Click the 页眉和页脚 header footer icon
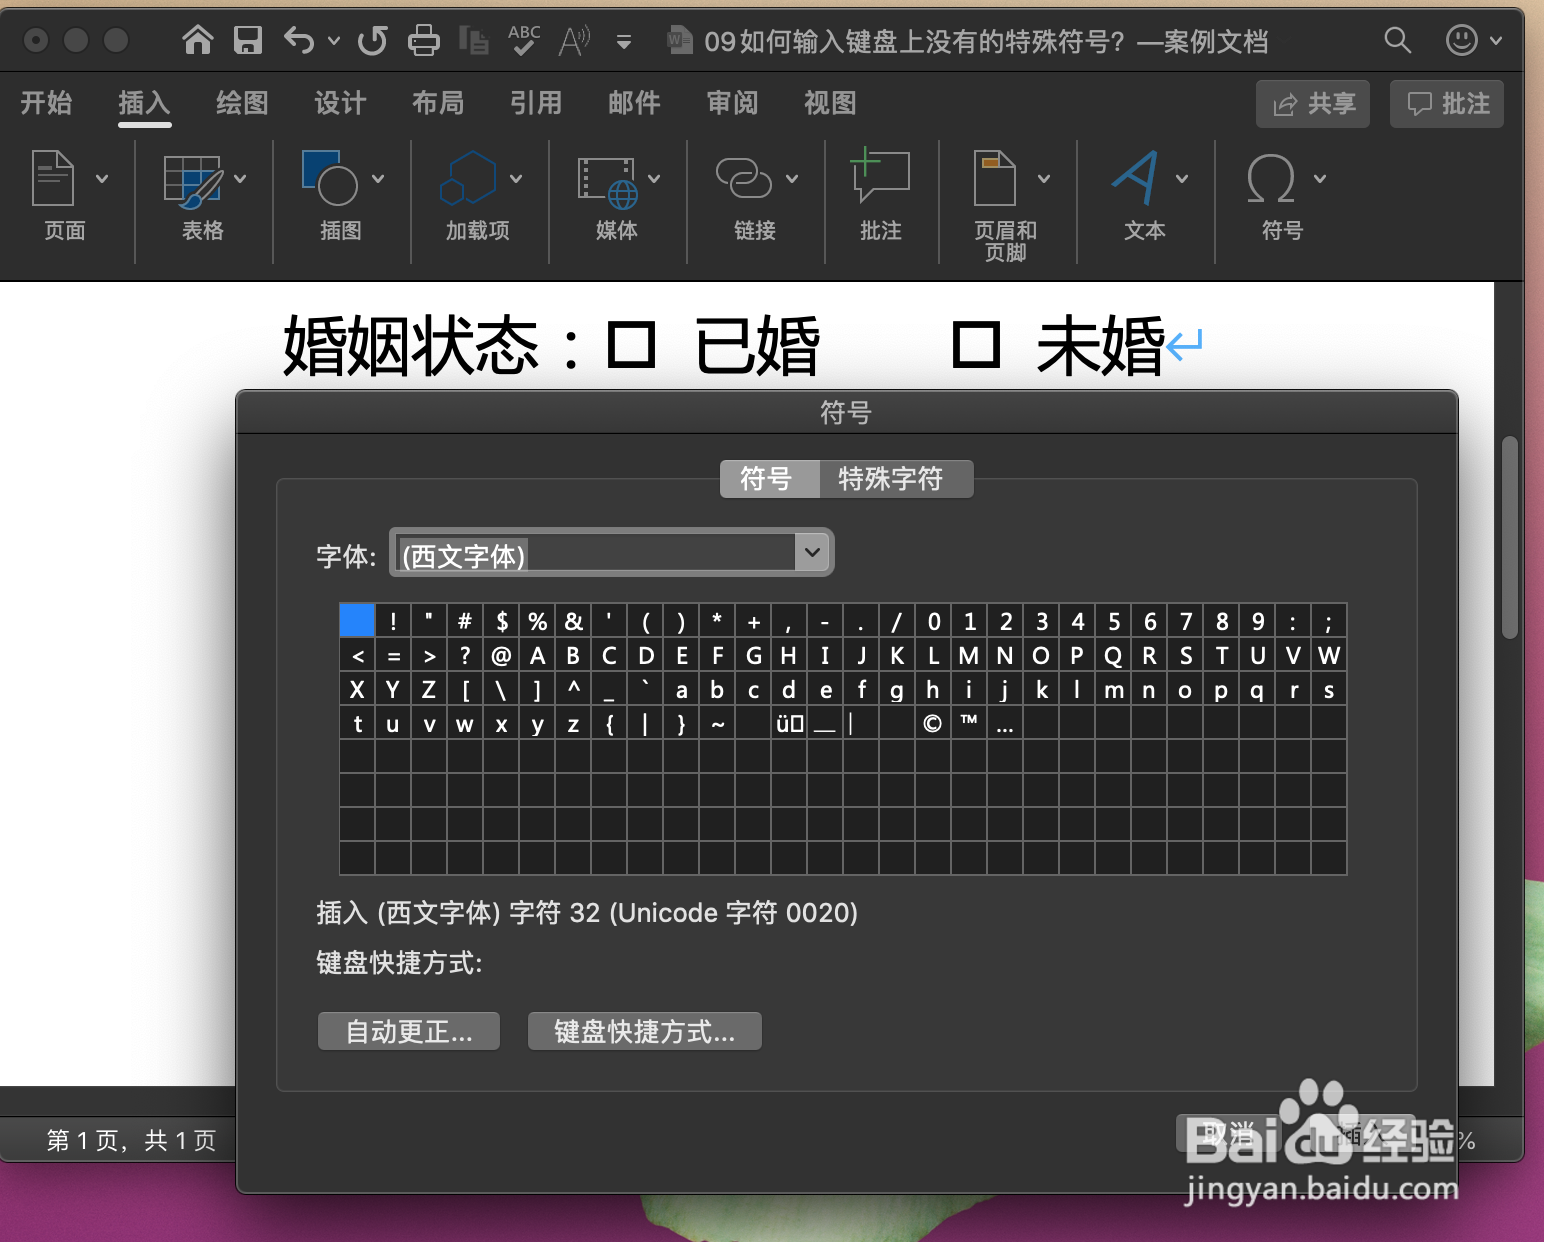The width and height of the screenshot is (1544, 1242). (995, 178)
